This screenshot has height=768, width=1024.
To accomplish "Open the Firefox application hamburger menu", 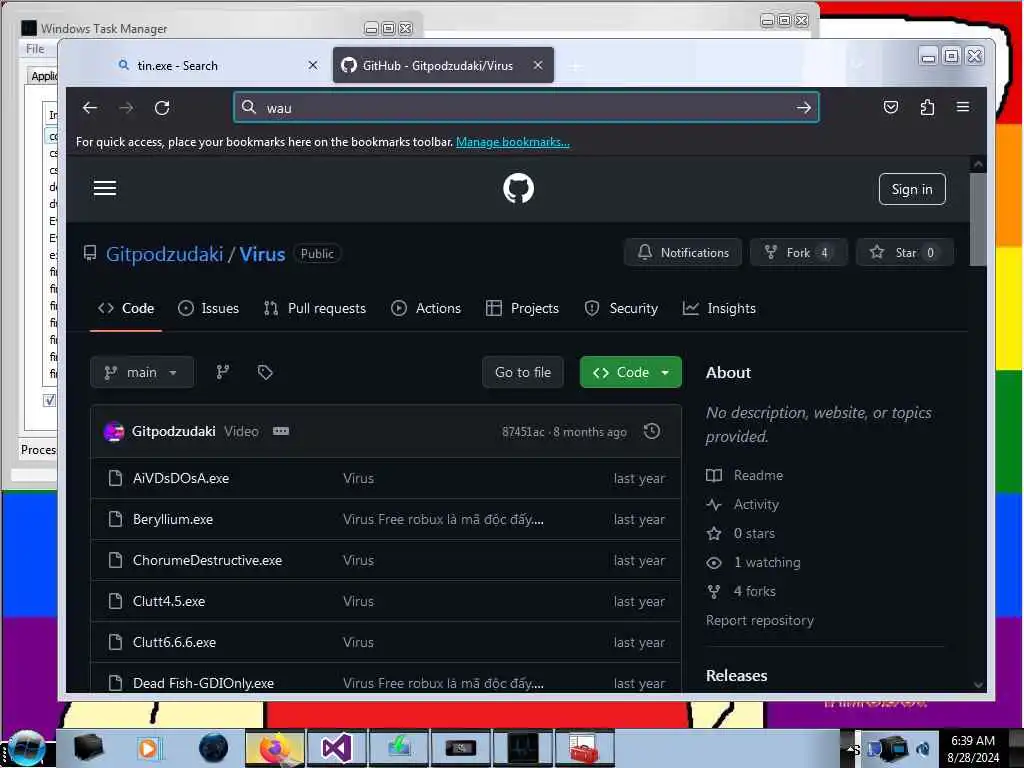I will [963, 107].
